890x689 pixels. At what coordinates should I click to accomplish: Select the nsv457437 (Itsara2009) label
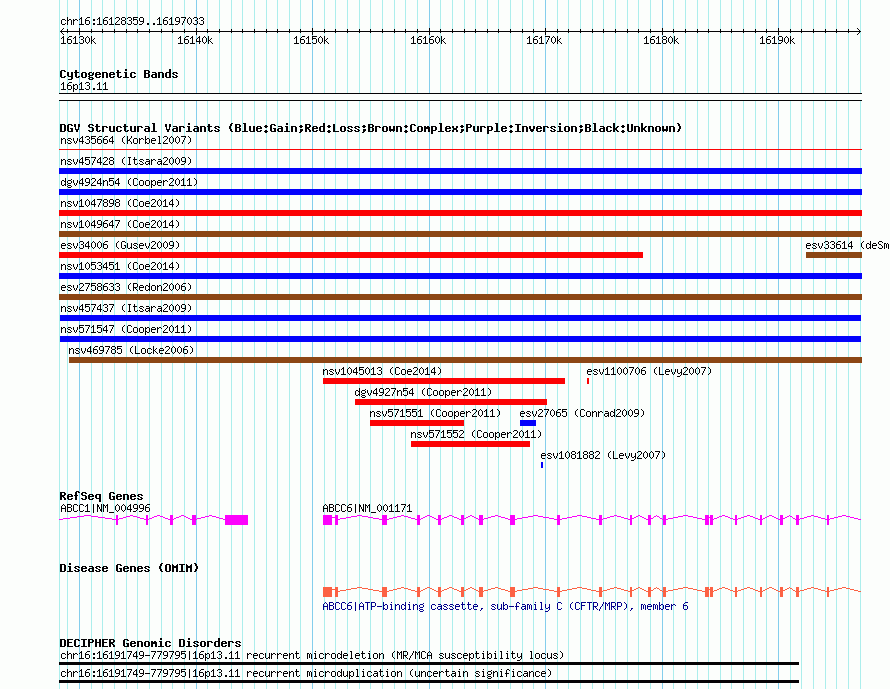click(x=126, y=308)
